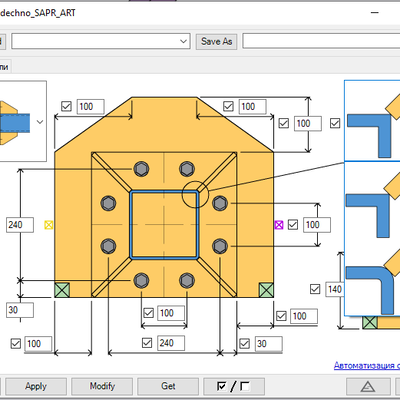
Task: Click green crossed box at plate's bottom-right corner
Action: click(266, 290)
